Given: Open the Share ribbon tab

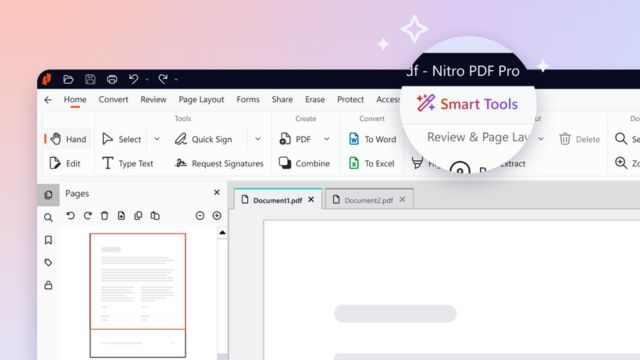Looking at the screenshot, I should click(x=282, y=99).
